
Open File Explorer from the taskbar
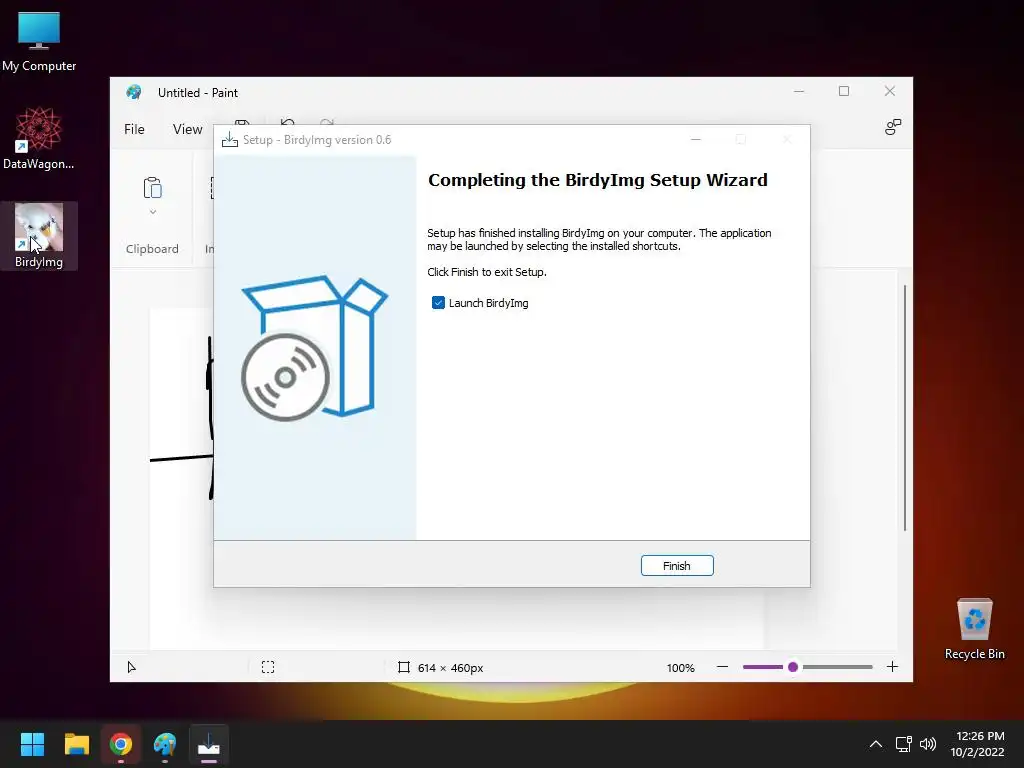tap(76, 744)
